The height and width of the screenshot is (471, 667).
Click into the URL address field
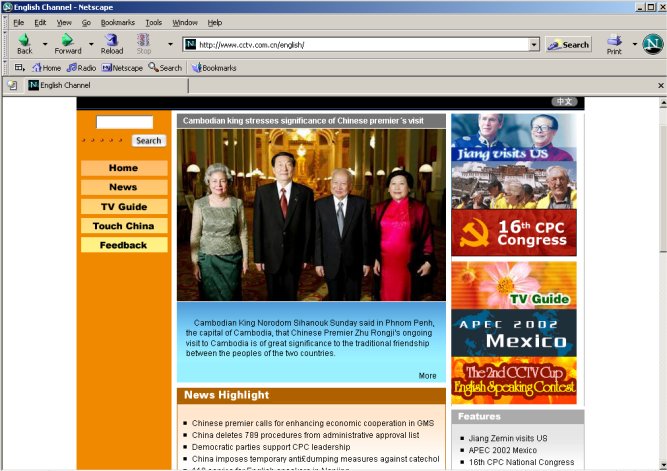[x=362, y=44]
